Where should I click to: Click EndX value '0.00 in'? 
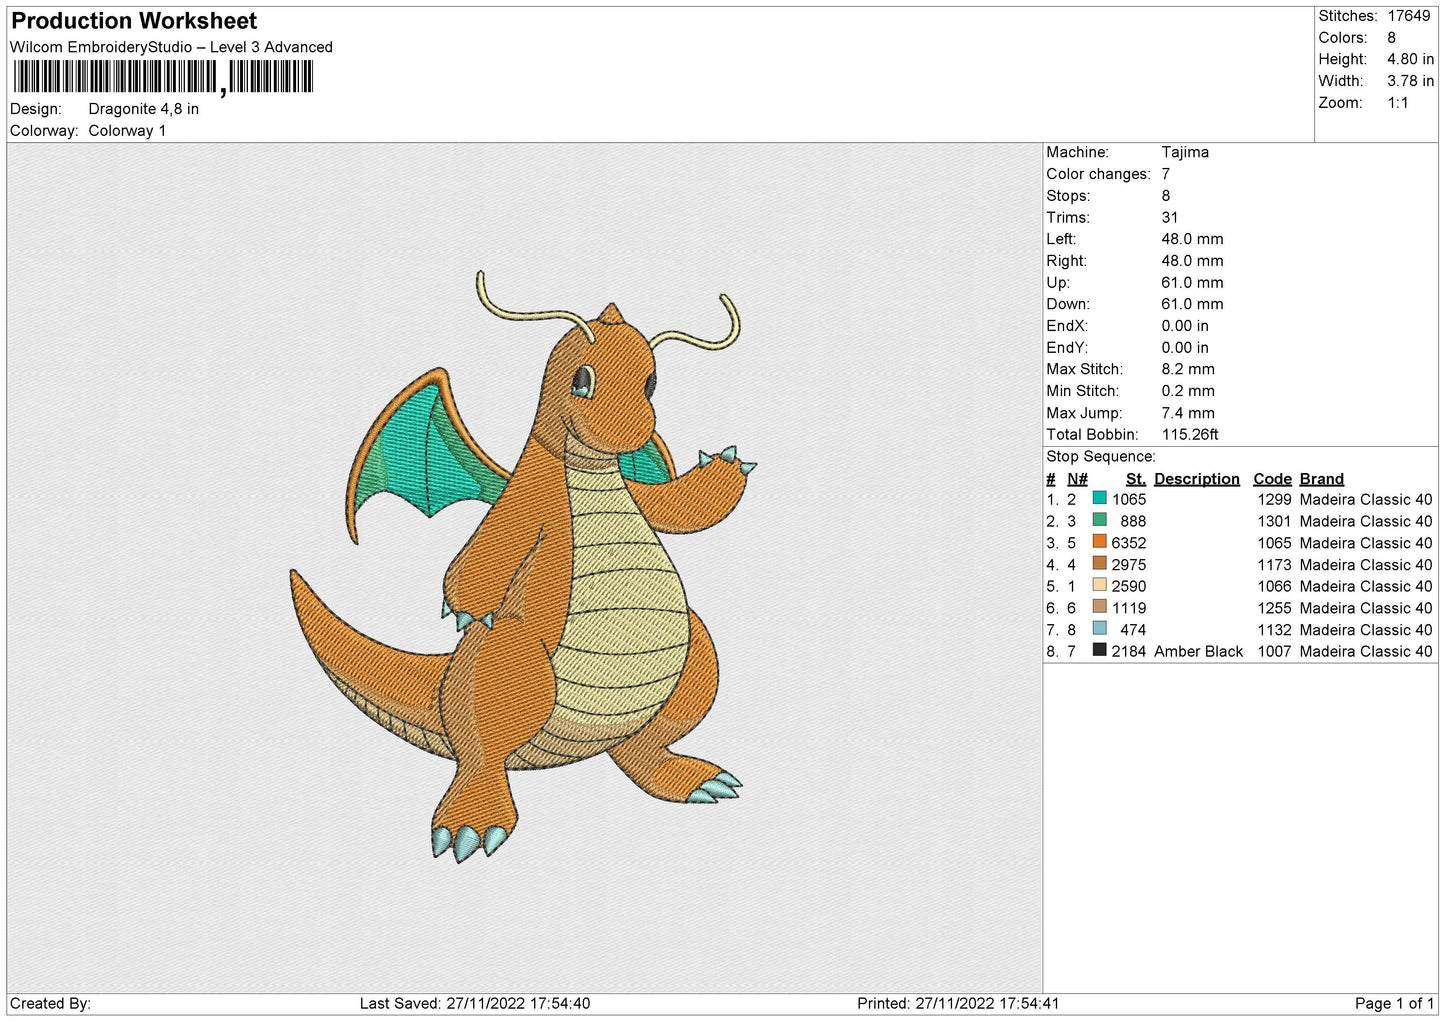click(x=1185, y=326)
